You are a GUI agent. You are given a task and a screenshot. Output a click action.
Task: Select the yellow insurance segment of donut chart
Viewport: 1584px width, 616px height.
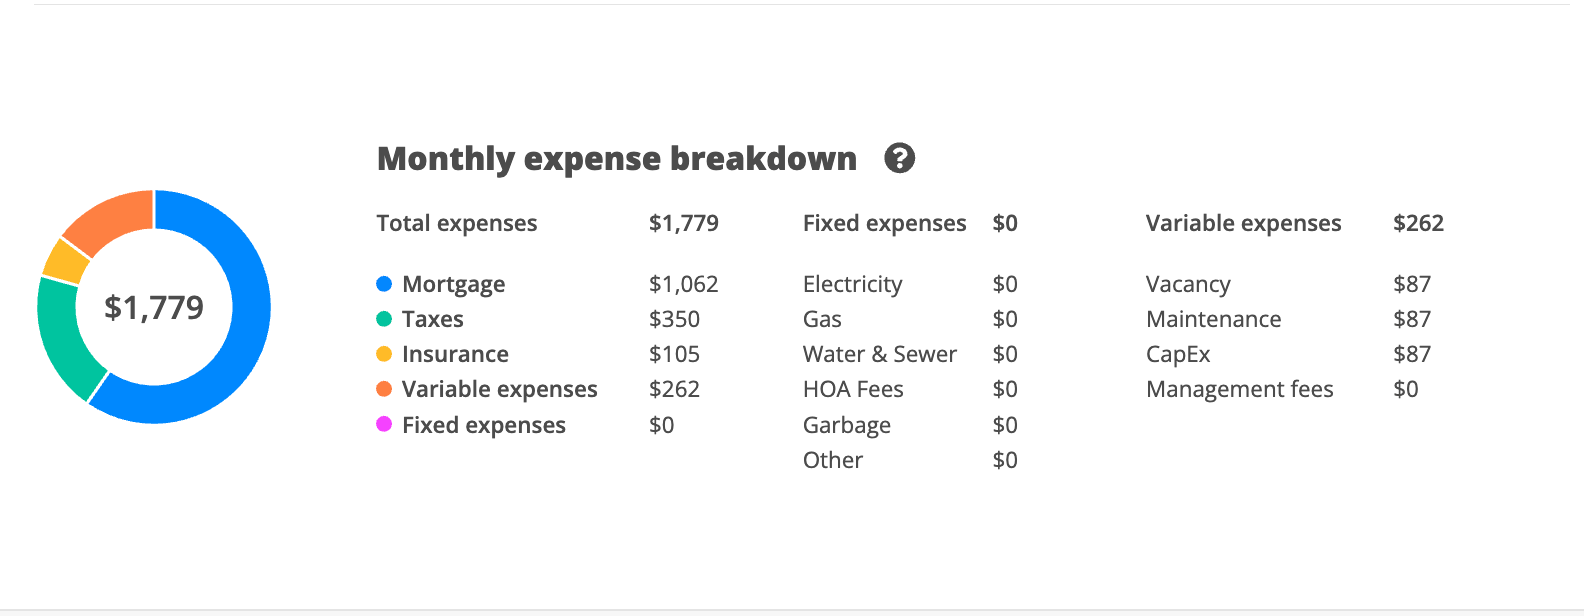(x=66, y=261)
